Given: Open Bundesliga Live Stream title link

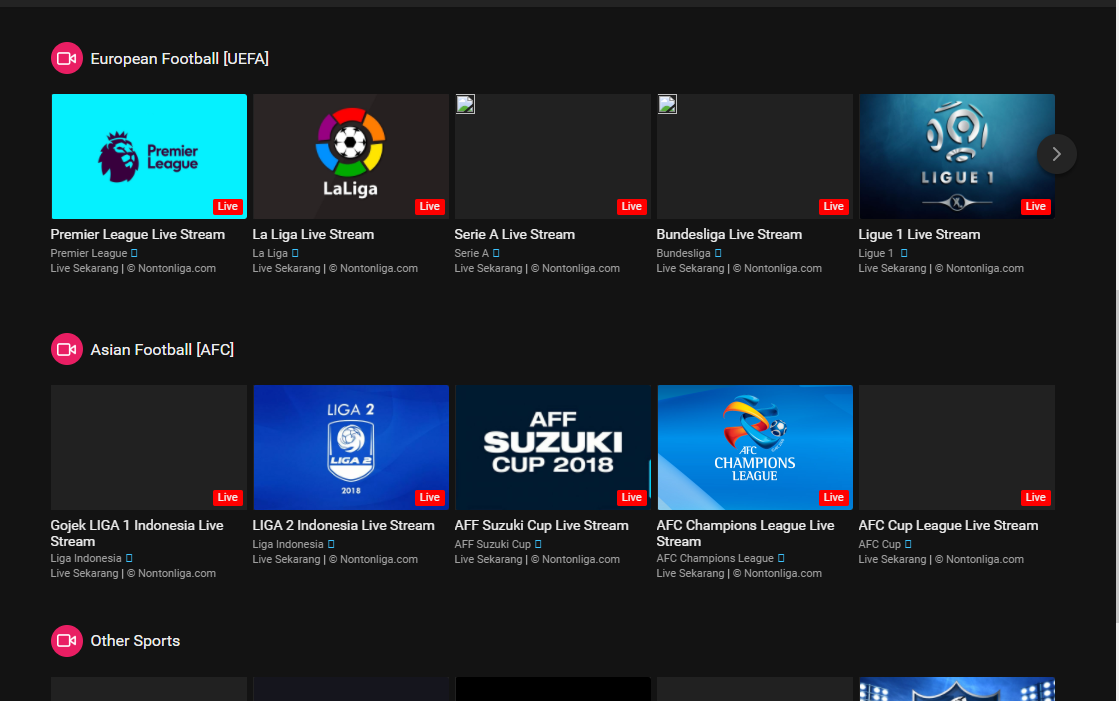Looking at the screenshot, I should point(729,234).
